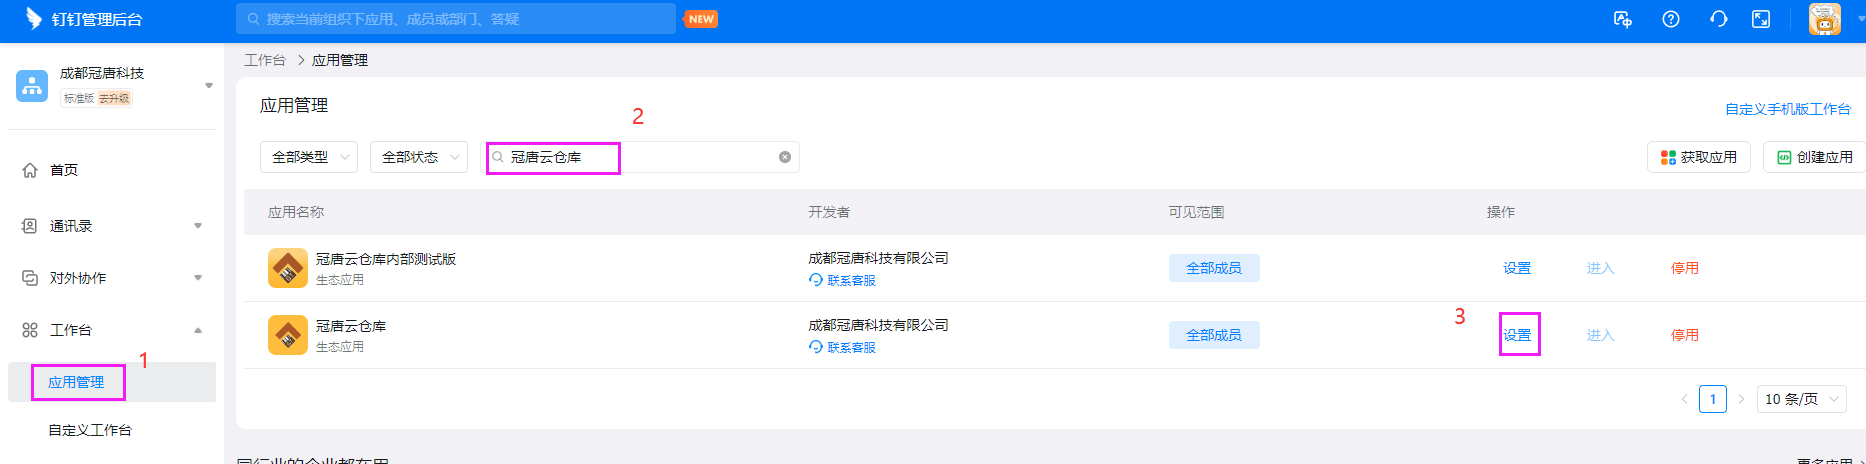Open 自定义手机版工作台 link
This screenshot has height=464, width=1866.
click(x=1788, y=109)
